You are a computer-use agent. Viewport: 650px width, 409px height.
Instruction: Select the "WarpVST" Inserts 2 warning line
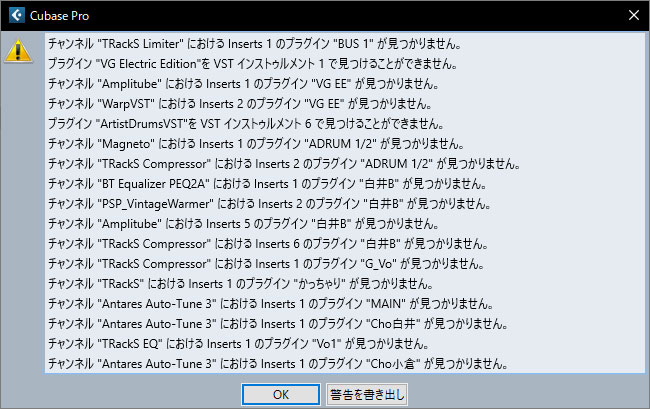240,104
